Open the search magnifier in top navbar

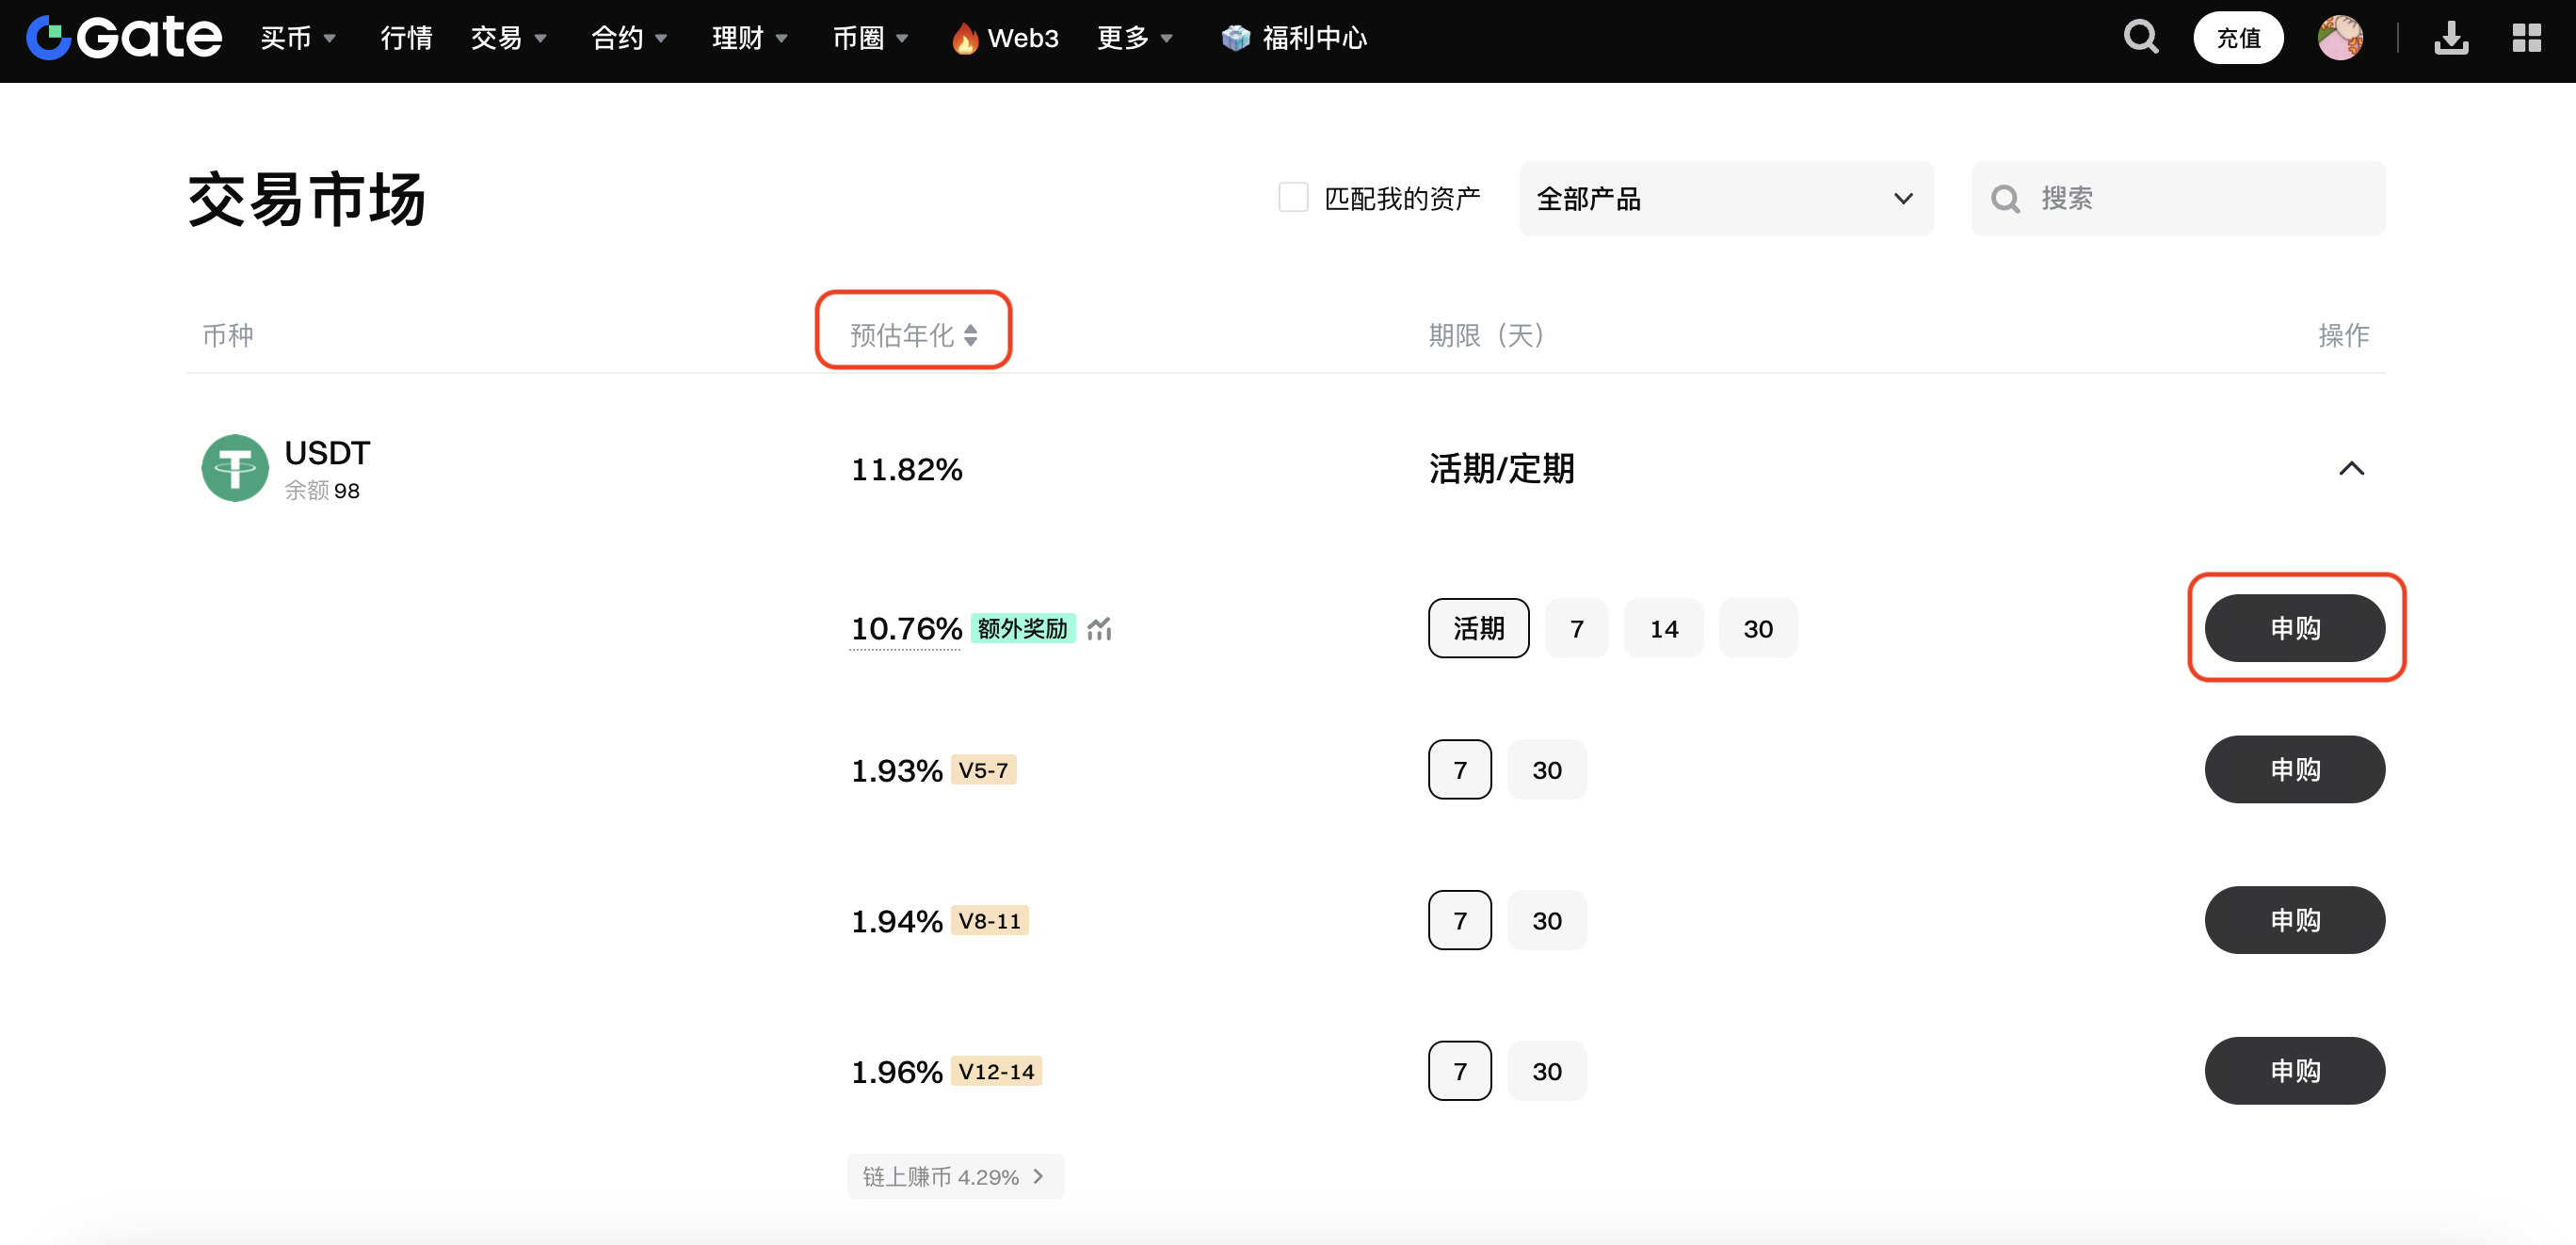(x=2140, y=38)
